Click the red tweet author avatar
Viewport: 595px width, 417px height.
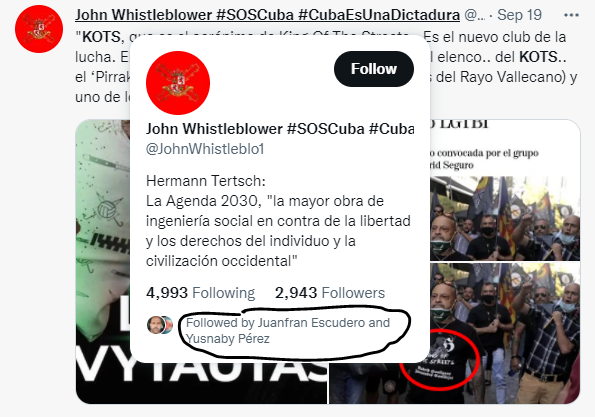(x=39, y=29)
